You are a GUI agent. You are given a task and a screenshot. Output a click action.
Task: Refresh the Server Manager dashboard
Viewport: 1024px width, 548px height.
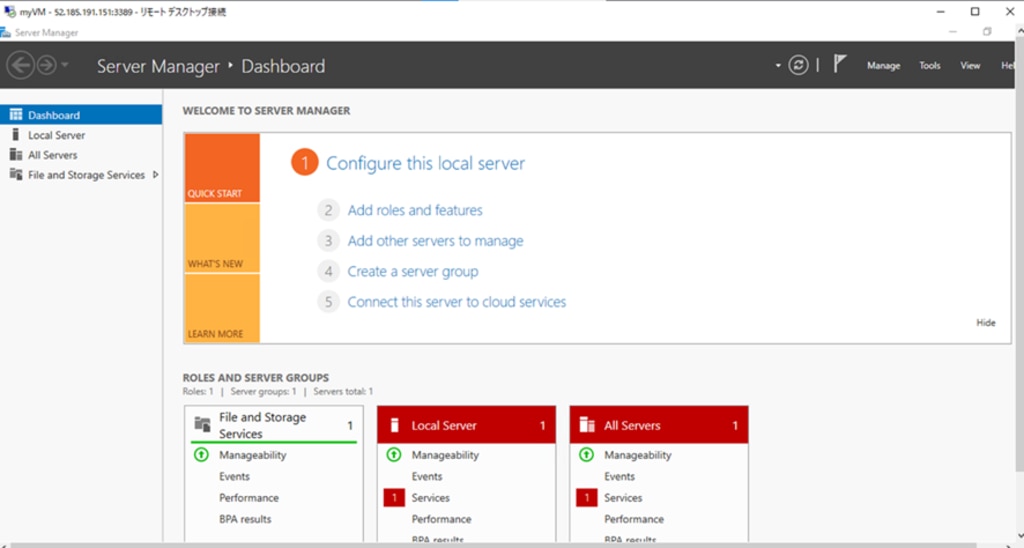coord(798,65)
